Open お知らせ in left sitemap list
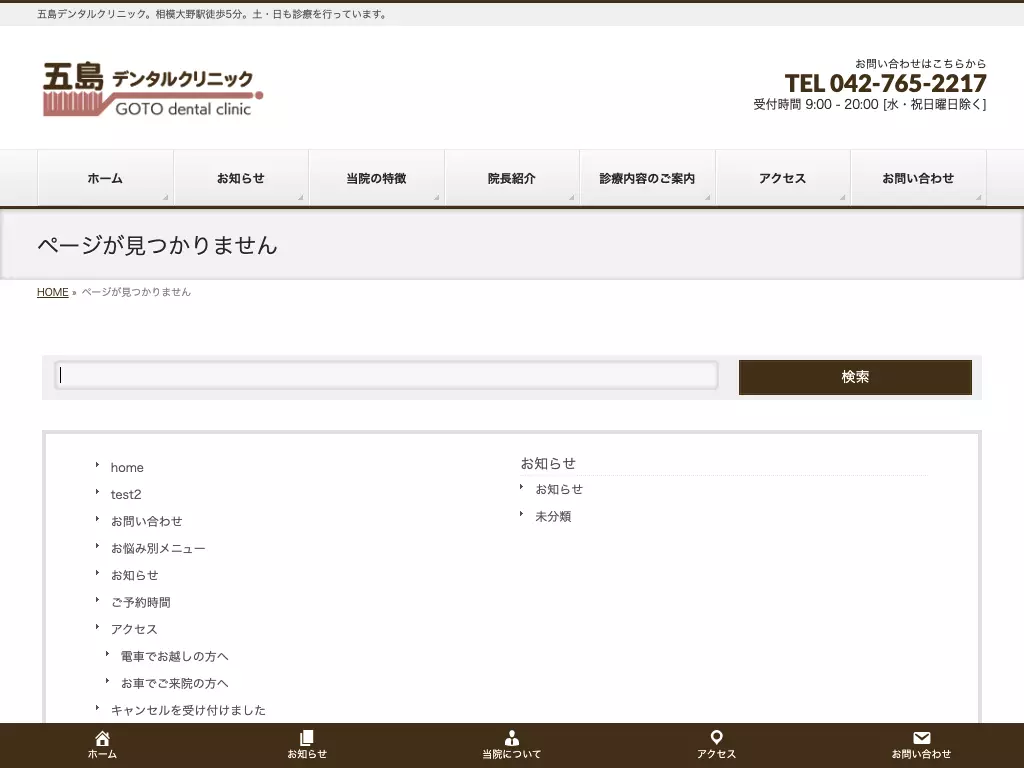1024x768 pixels. pos(135,575)
